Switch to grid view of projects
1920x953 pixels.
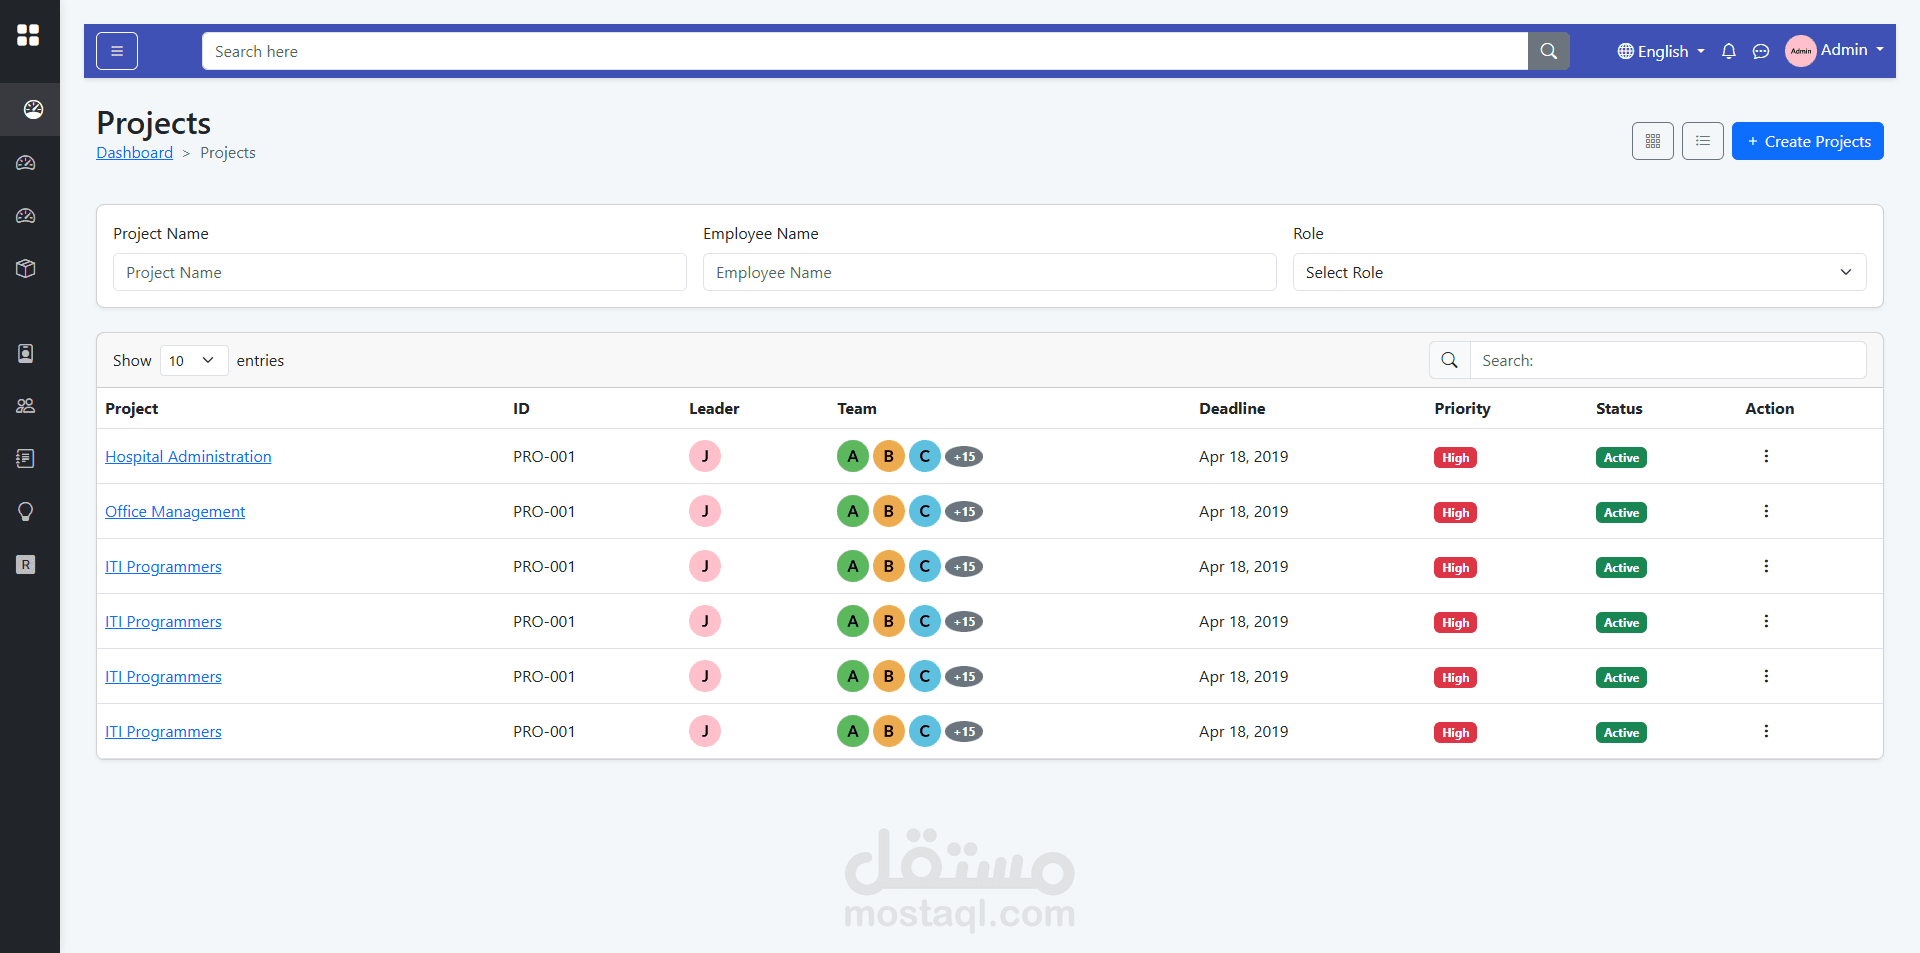pos(1653,141)
